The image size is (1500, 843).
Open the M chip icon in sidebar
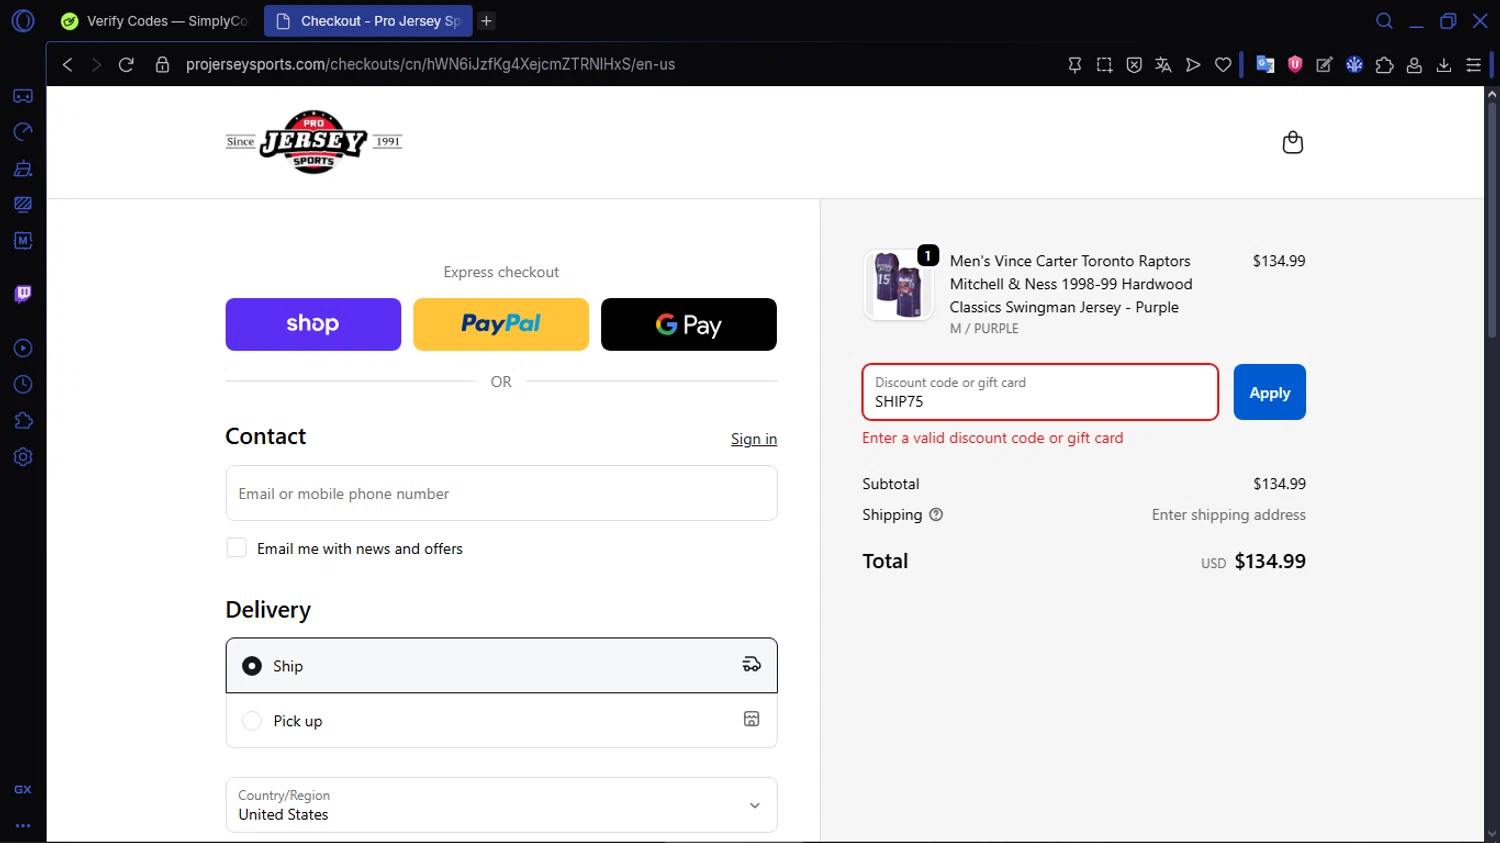pos(23,240)
